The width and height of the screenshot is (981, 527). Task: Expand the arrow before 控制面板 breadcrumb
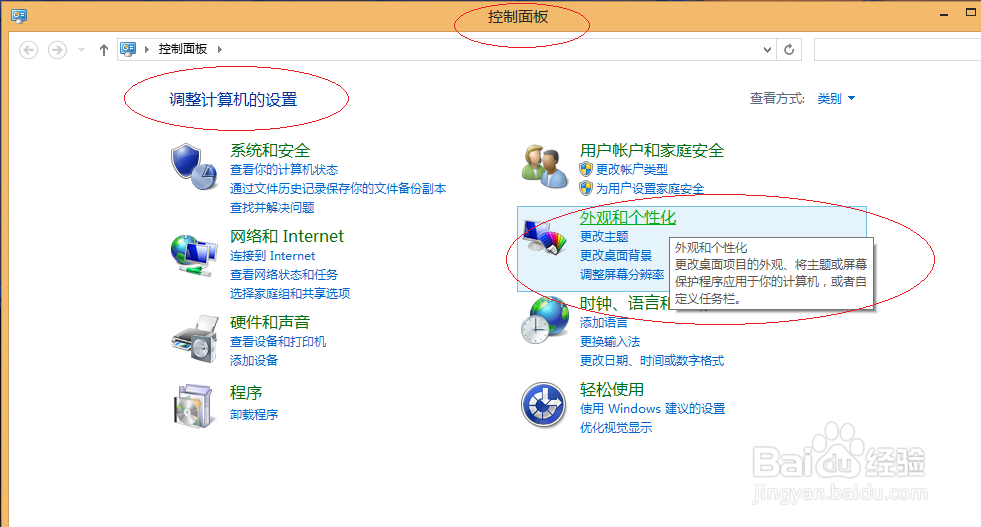[146, 49]
